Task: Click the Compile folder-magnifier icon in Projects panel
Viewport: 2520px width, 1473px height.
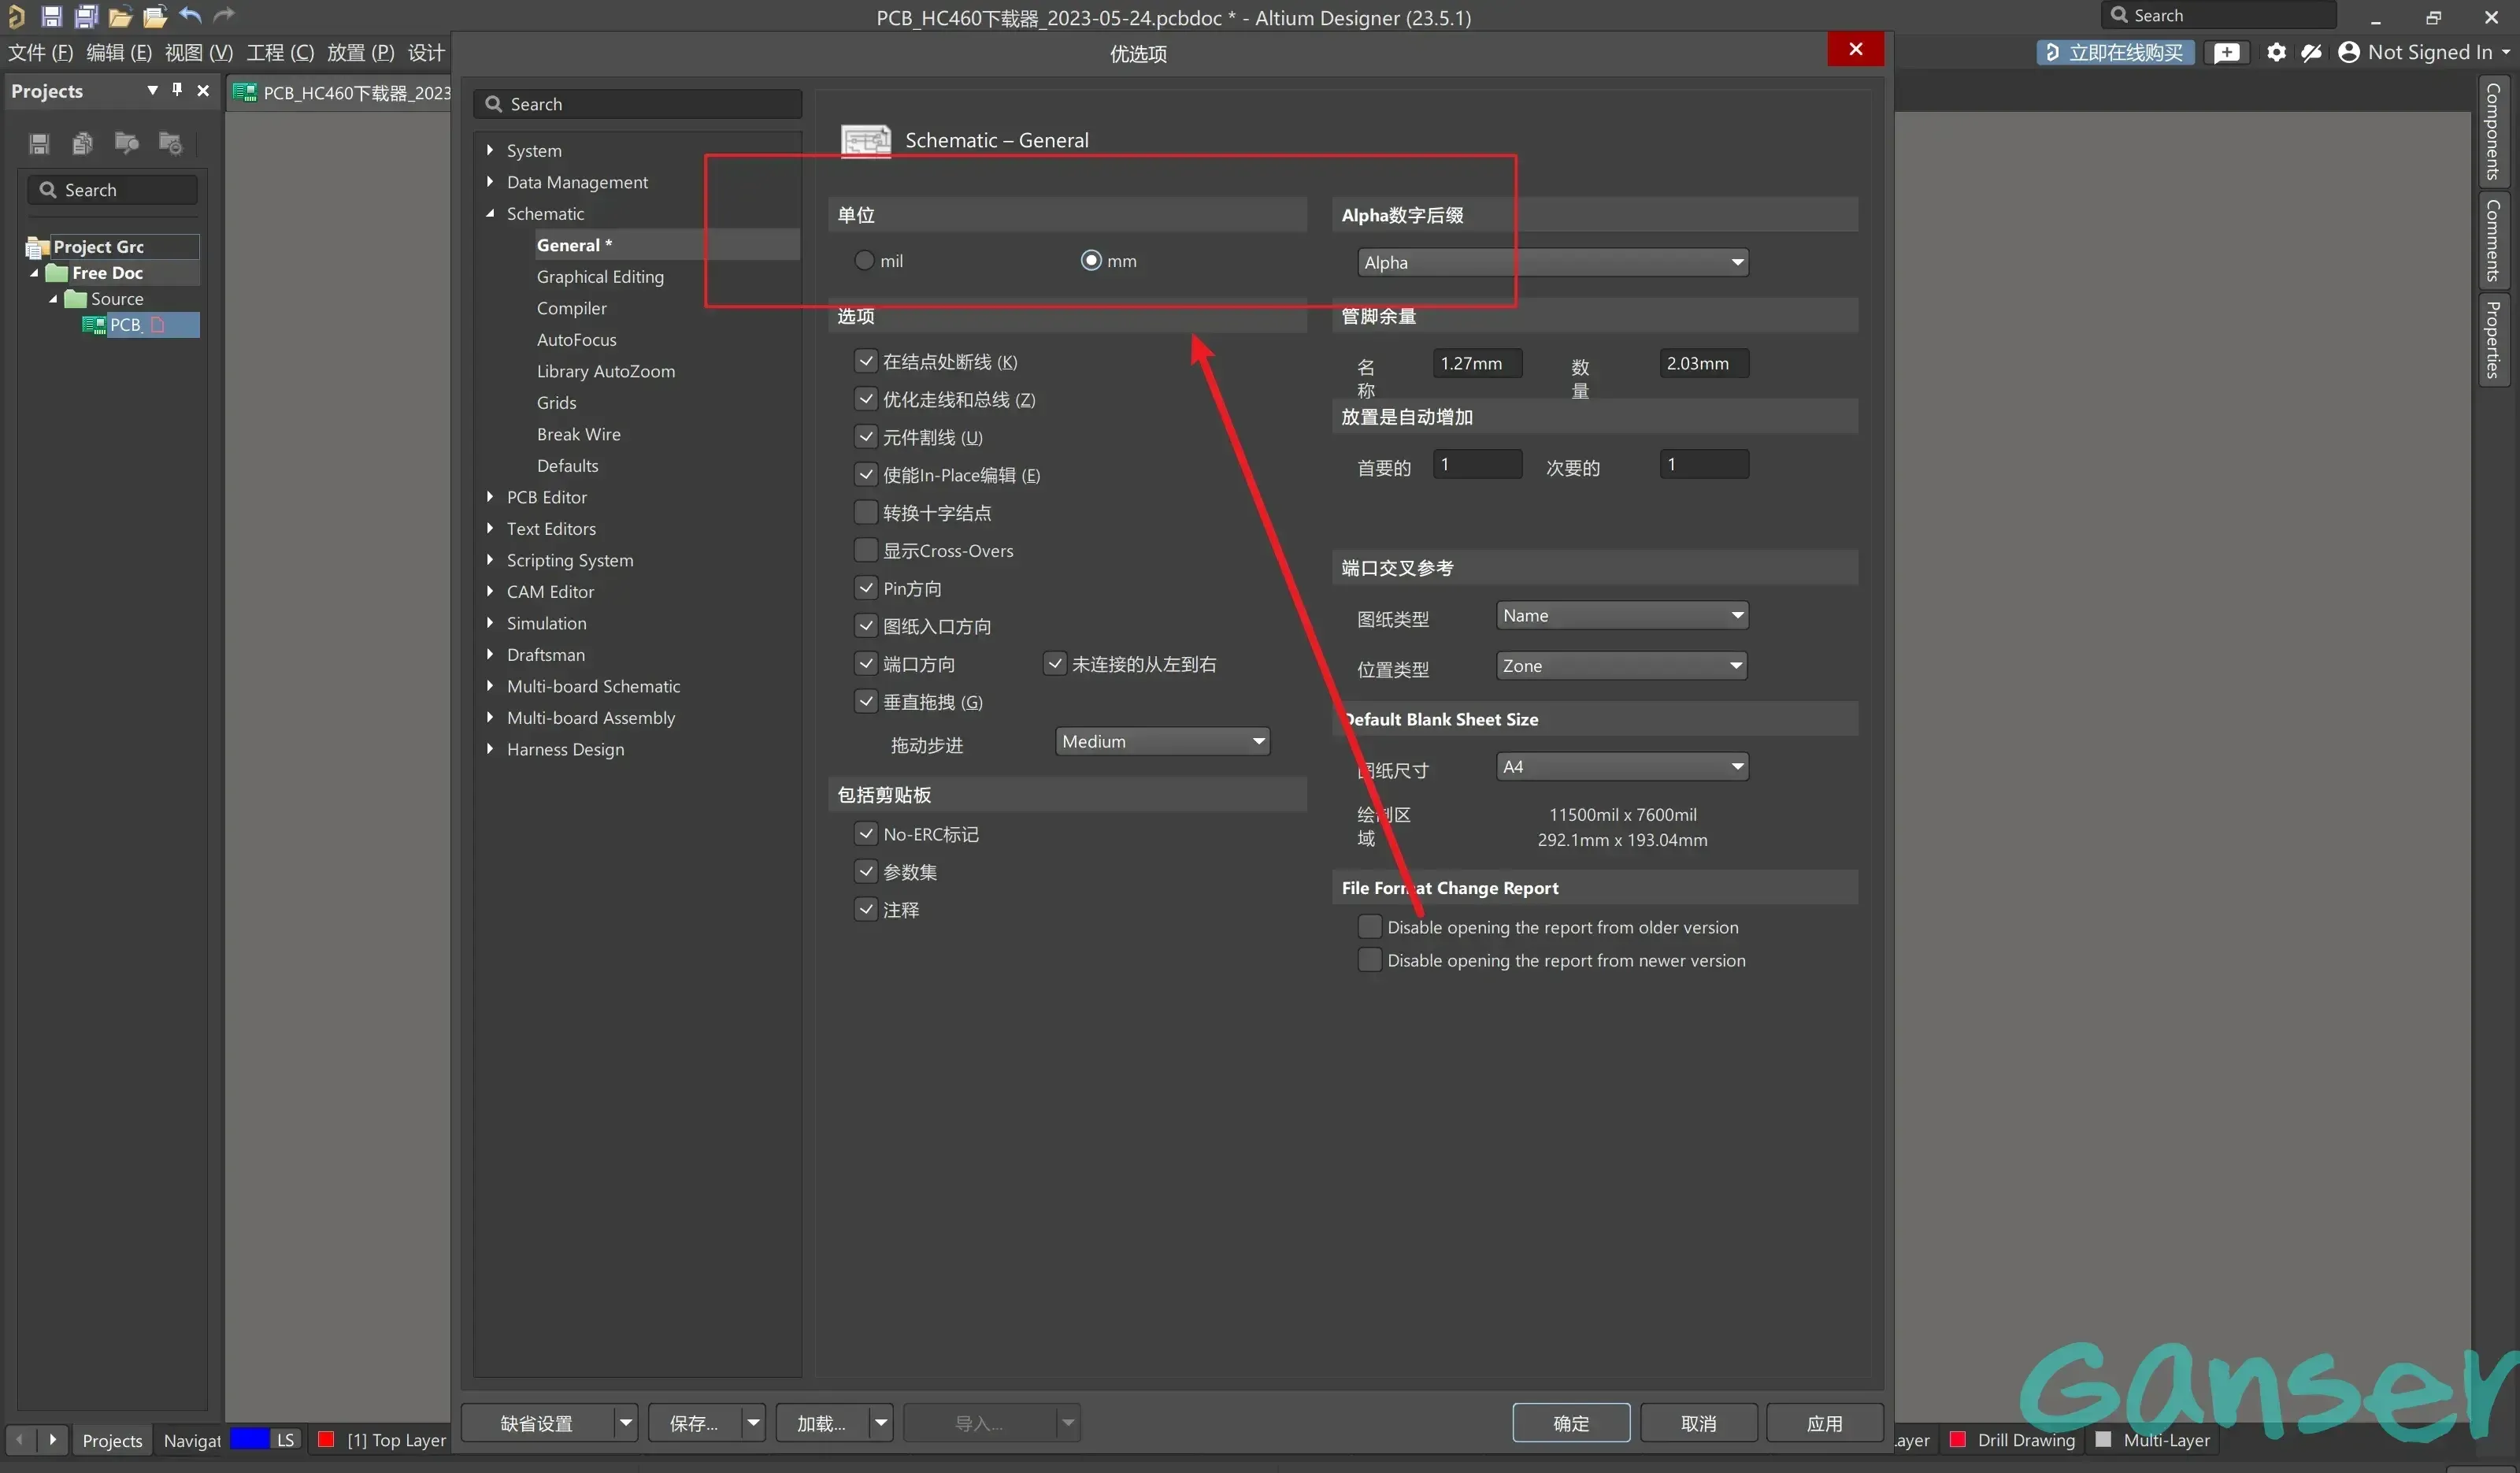Action: pyautogui.click(x=127, y=143)
